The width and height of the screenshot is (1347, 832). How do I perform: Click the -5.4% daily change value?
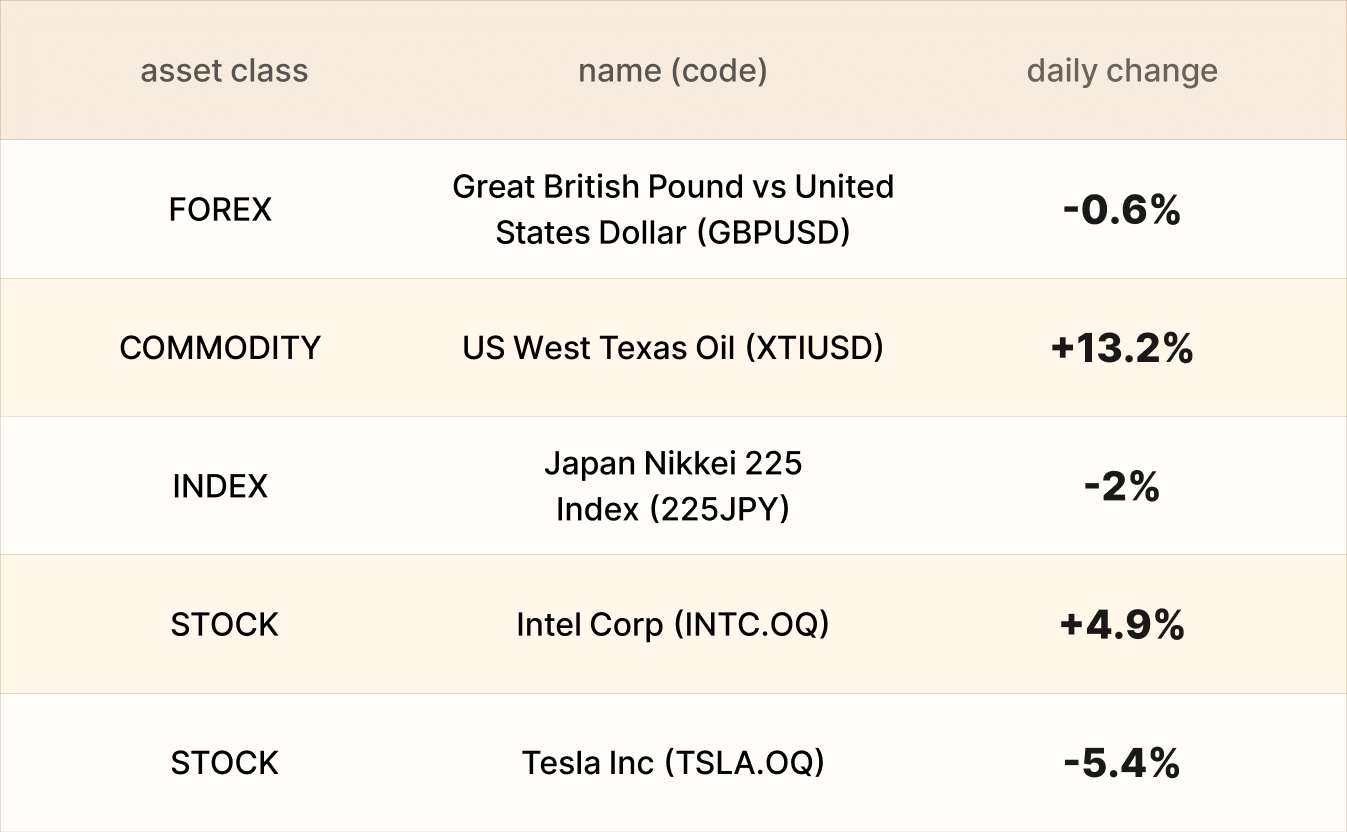[1122, 764]
